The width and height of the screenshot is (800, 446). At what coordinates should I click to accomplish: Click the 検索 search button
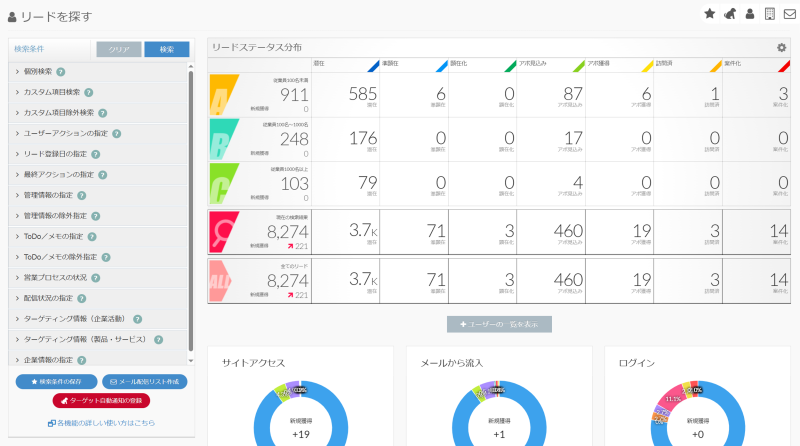click(167, 49)
